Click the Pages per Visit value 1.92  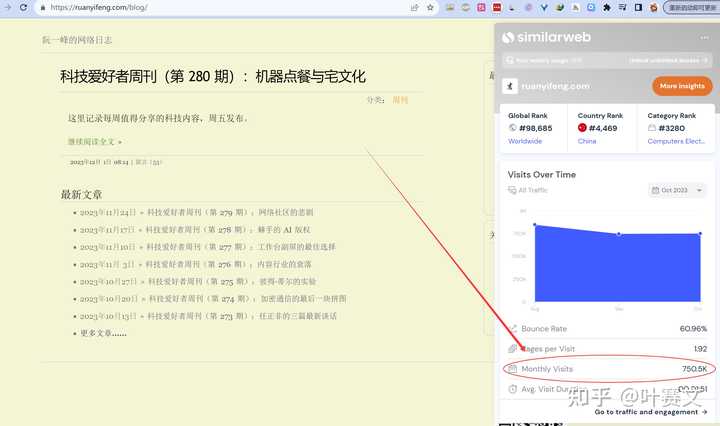pyautogui.click(x=700, y=349)
